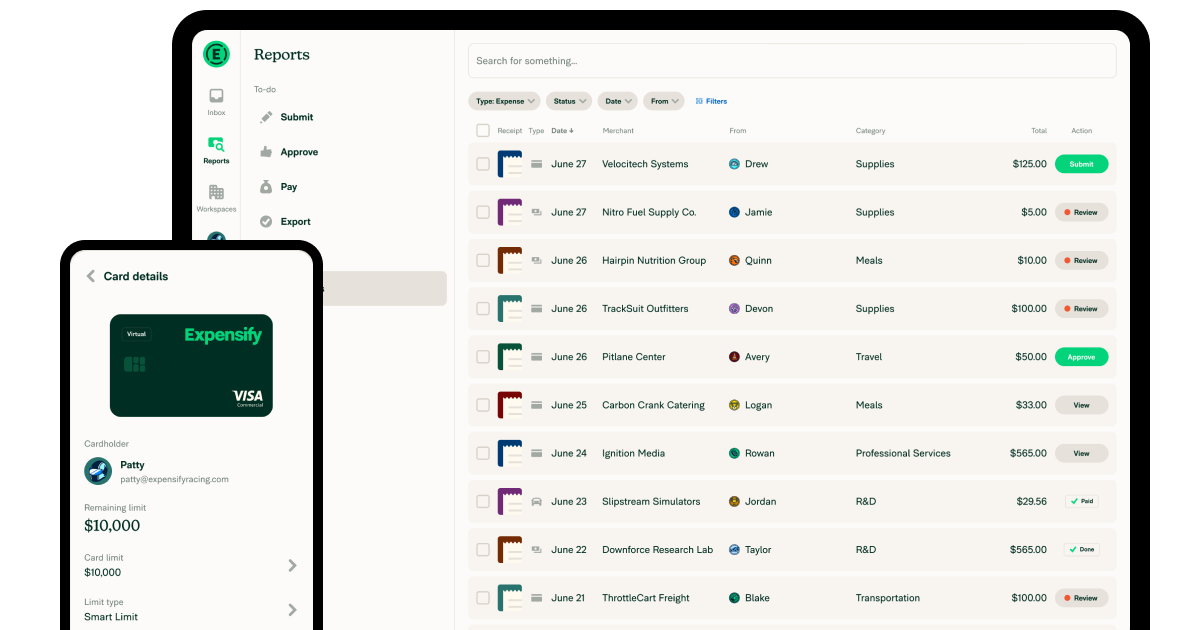Click the back arrow in Card details

[90, 276]
